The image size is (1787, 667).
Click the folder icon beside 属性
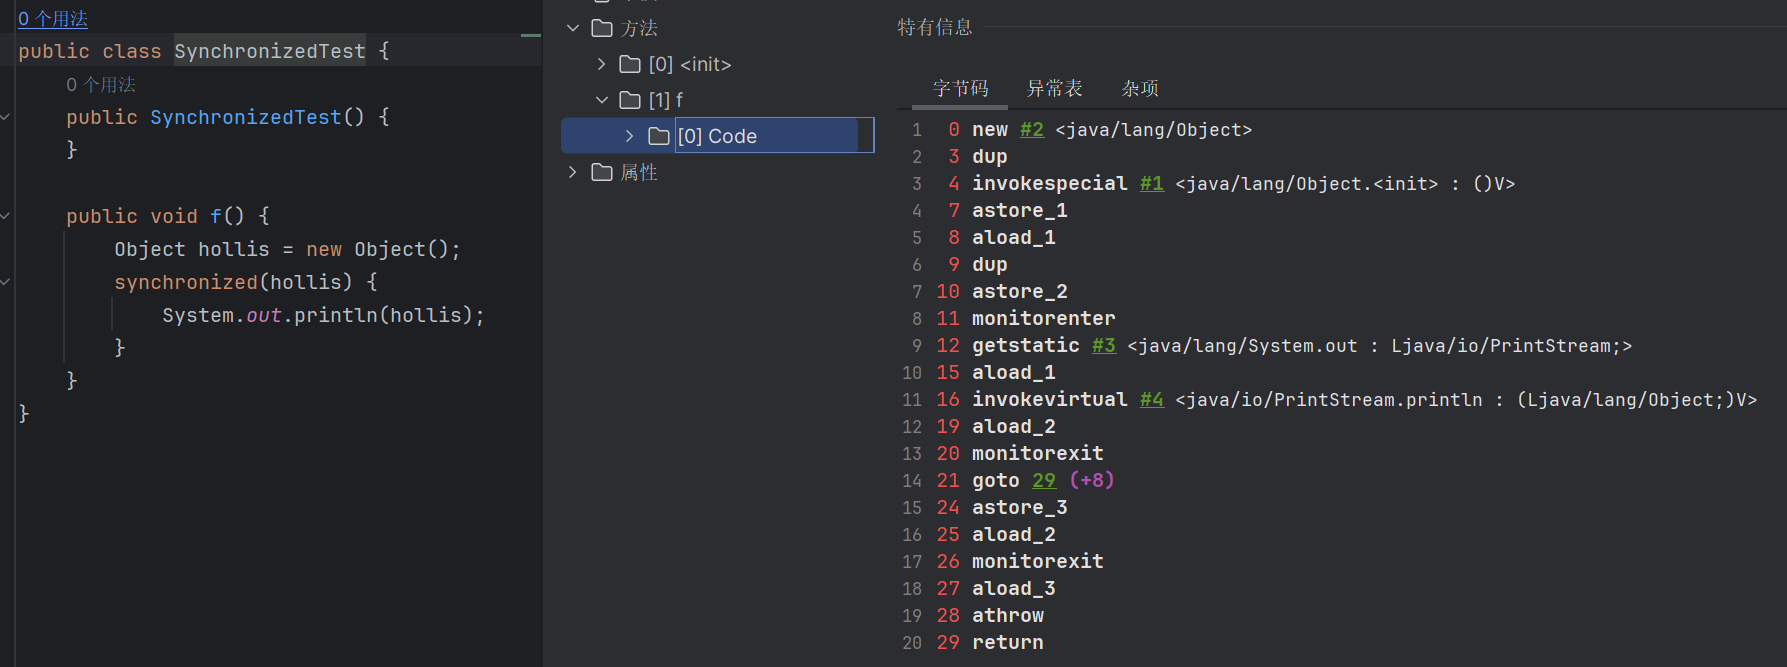(x=602, y=172)
